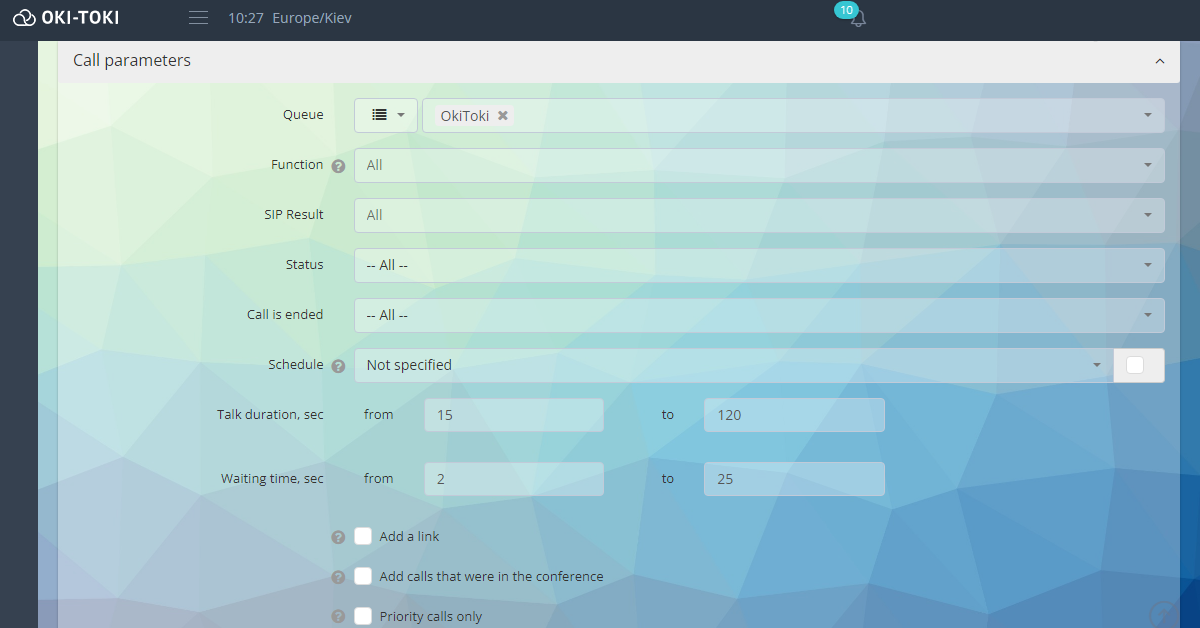Expand the Function dropdown
Screen dimensions: 1200x628
click(x=759, y=165)
